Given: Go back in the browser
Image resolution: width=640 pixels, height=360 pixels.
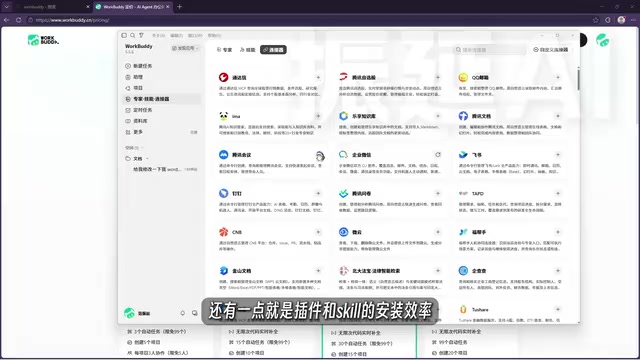Looking at the screenshot, I should (x=7, y=20).
